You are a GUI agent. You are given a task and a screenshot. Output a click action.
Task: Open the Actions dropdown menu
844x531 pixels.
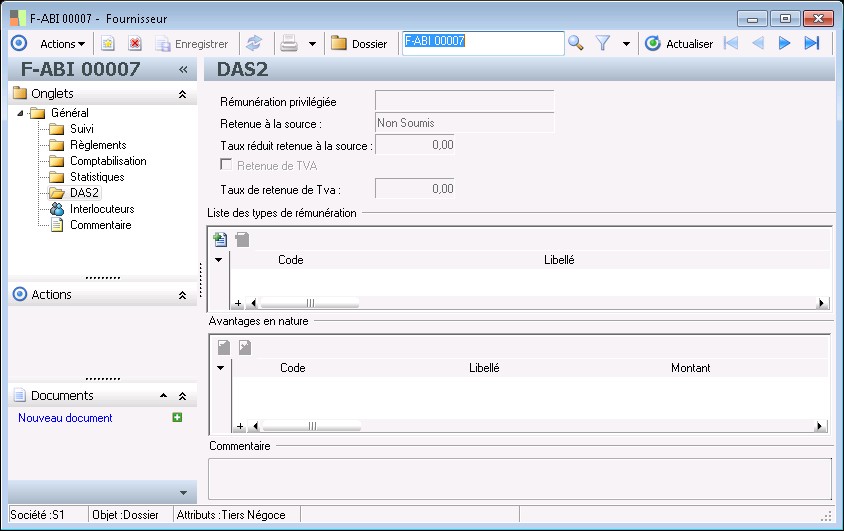(62, 43)
